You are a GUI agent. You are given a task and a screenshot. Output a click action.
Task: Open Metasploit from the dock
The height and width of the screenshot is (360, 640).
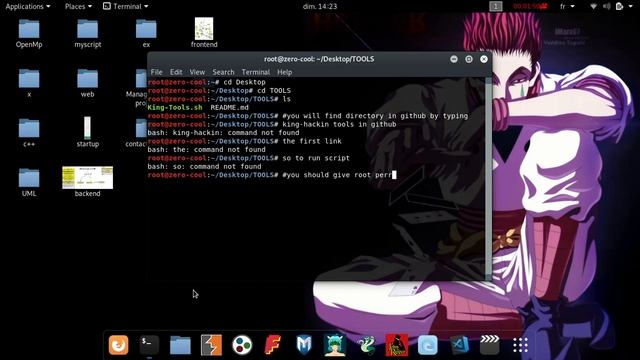coord(304,345)
